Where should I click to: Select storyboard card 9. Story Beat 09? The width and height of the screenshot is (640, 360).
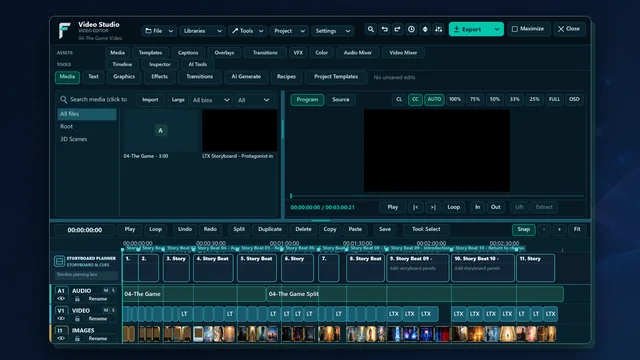[418, 268]
